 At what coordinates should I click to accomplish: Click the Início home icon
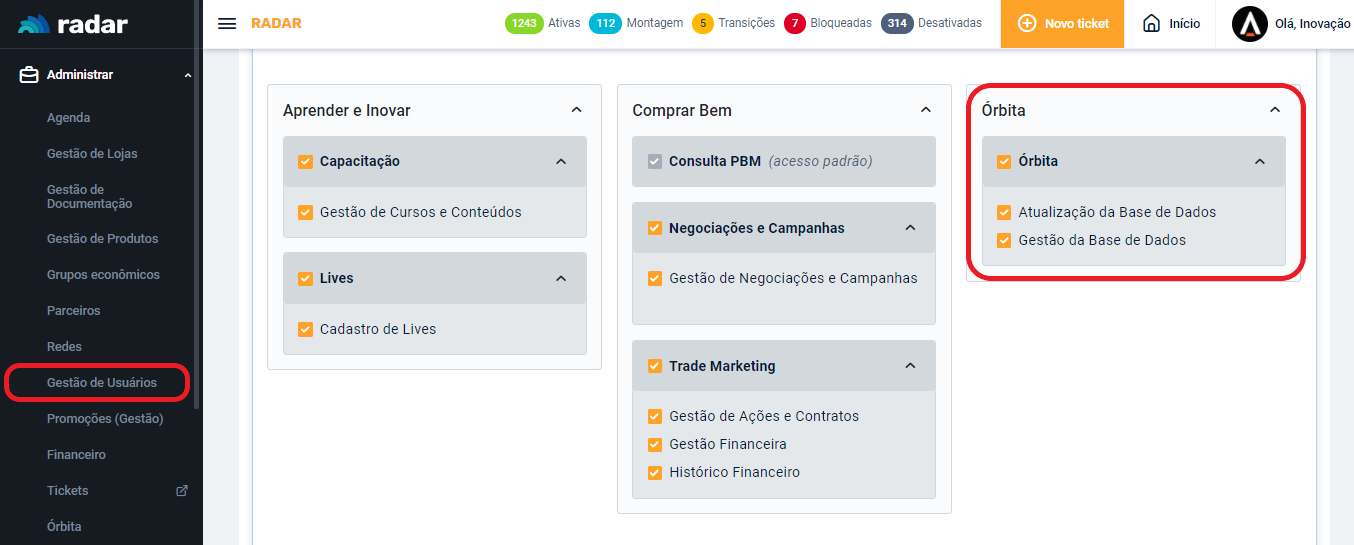1152,23
